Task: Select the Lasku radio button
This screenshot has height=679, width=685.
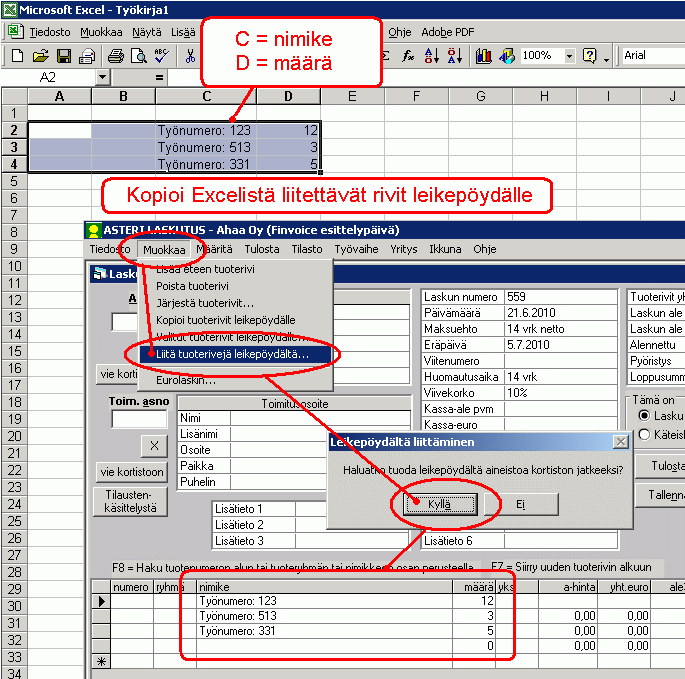Action: [645, 415]
